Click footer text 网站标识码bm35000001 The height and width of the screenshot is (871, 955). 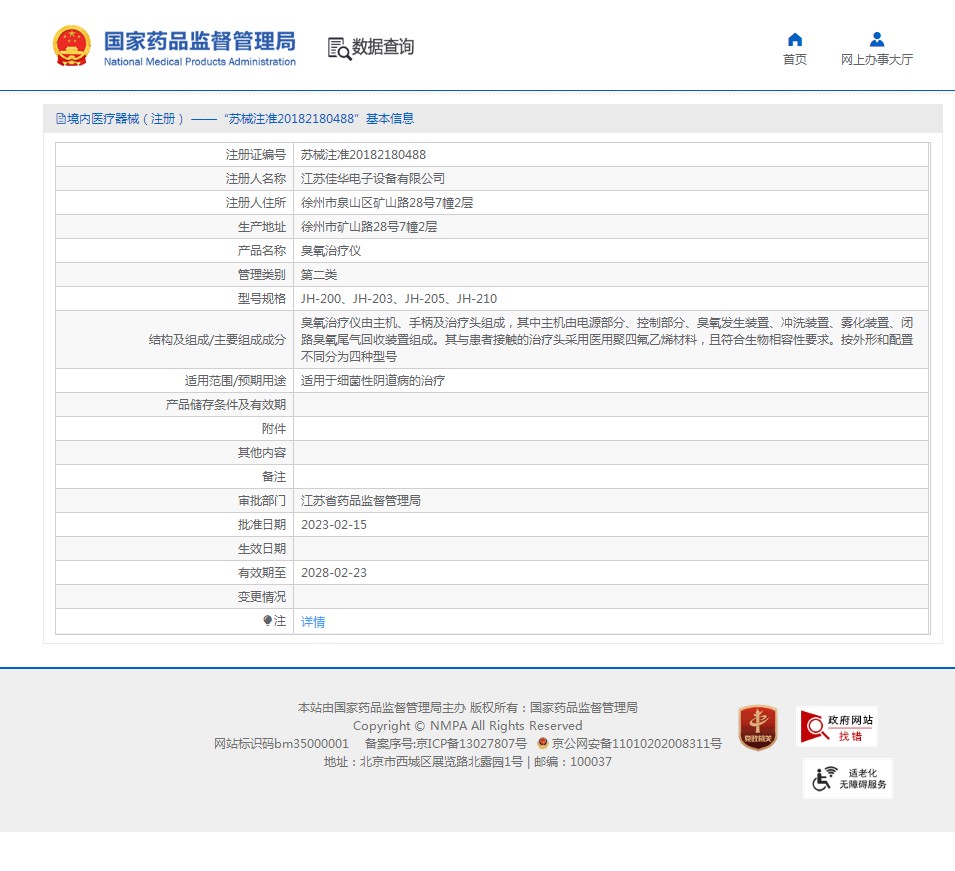(x=281, y=744)
